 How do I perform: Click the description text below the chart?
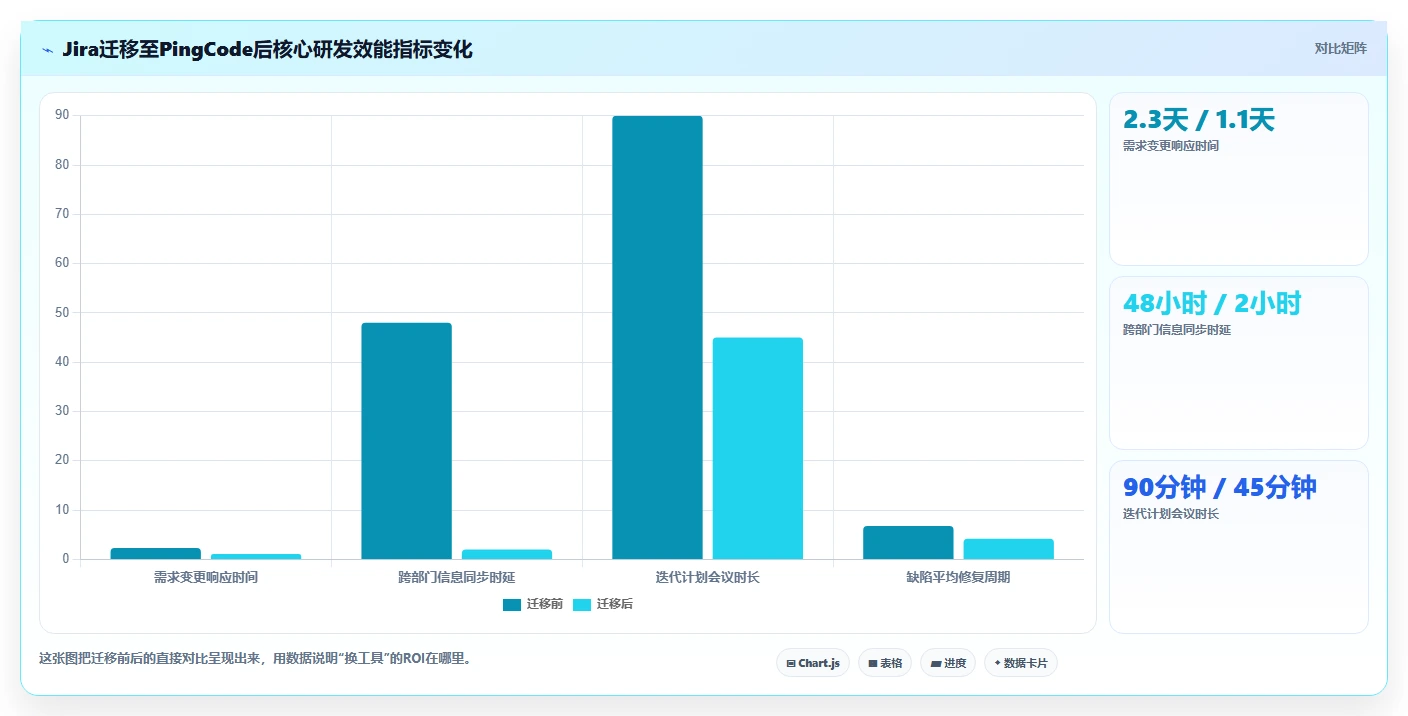coord(255,659)
